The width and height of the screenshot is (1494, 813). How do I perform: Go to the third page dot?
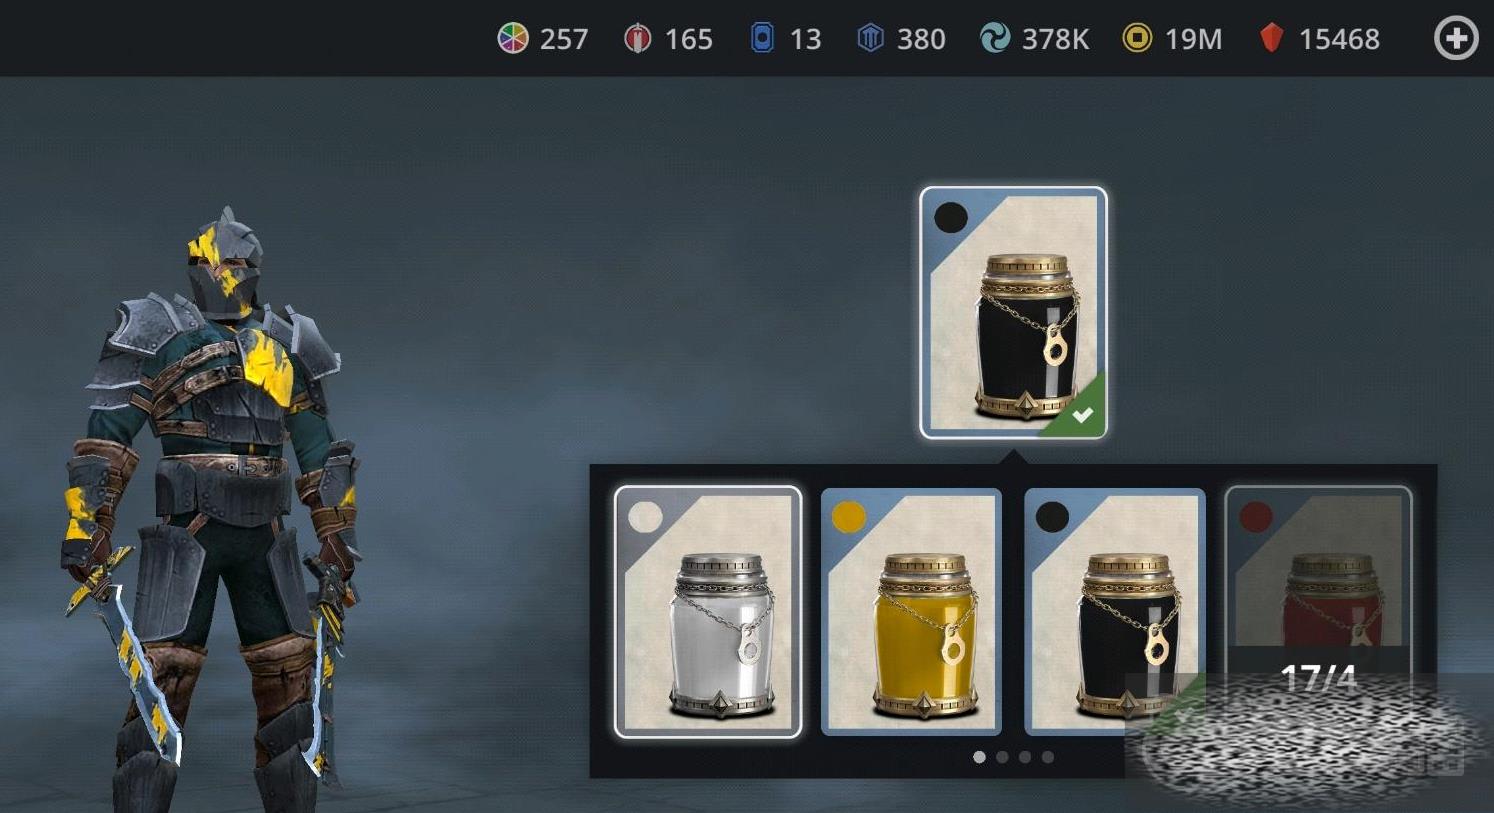point(1025,757)
